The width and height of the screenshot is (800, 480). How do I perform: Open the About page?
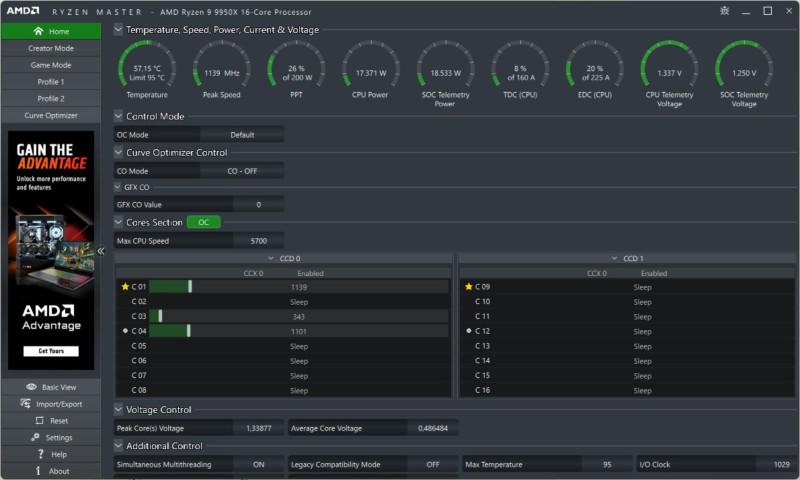pyautogui.click(x=51, y=471)
